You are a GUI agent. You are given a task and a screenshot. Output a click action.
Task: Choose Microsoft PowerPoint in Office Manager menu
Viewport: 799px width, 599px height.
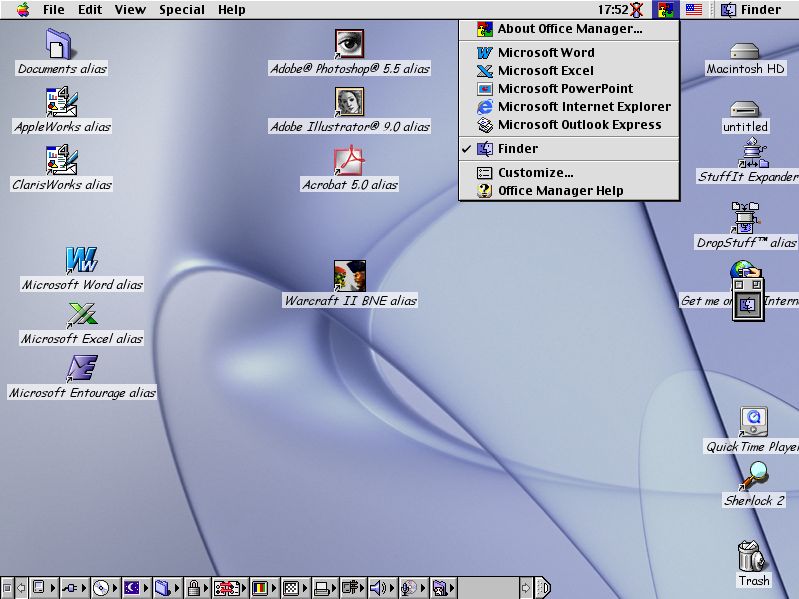coord(569,89)
